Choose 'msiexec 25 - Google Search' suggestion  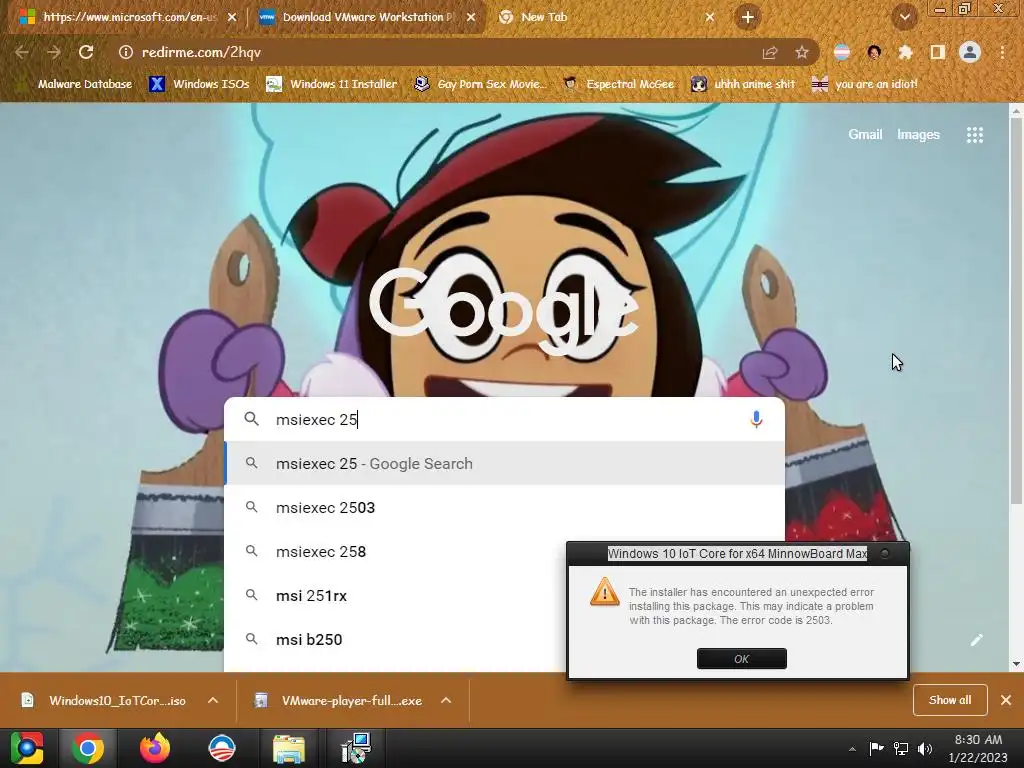[504, 464]
